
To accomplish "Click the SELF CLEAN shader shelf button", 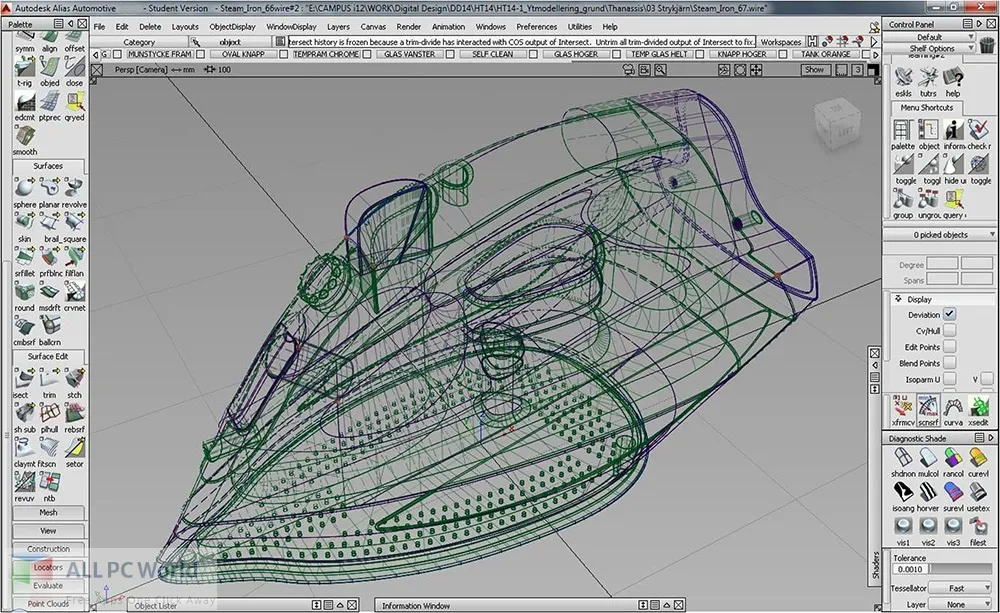I will point(493,54).
